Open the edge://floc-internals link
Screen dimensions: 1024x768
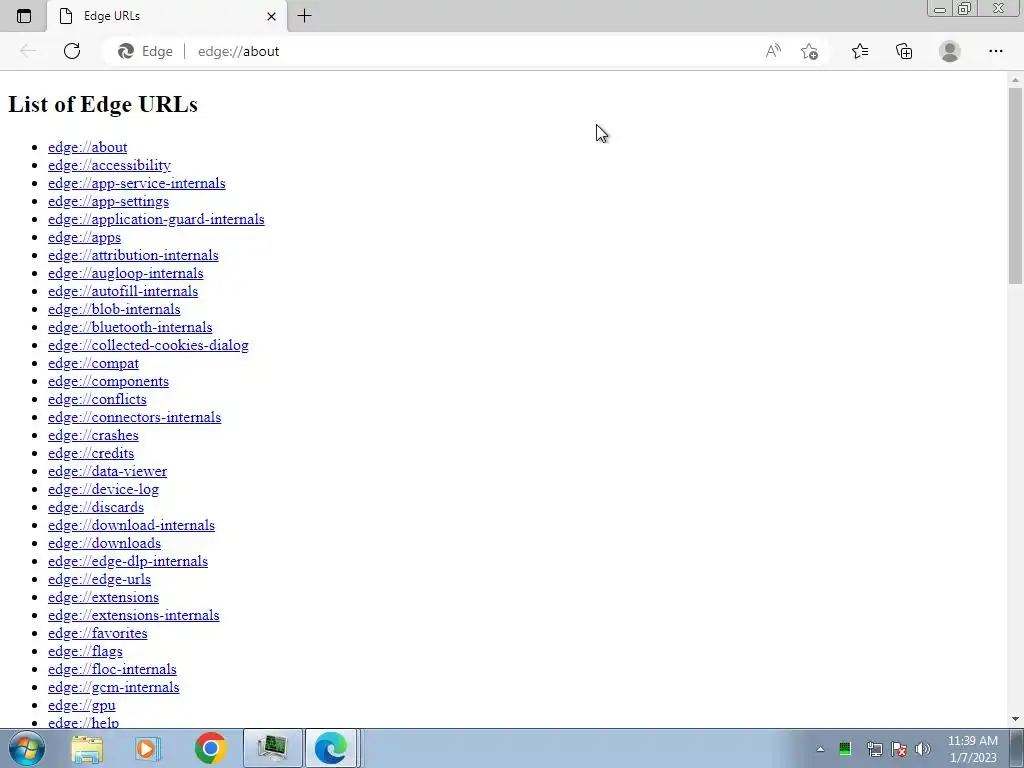(x=112, y=669)
